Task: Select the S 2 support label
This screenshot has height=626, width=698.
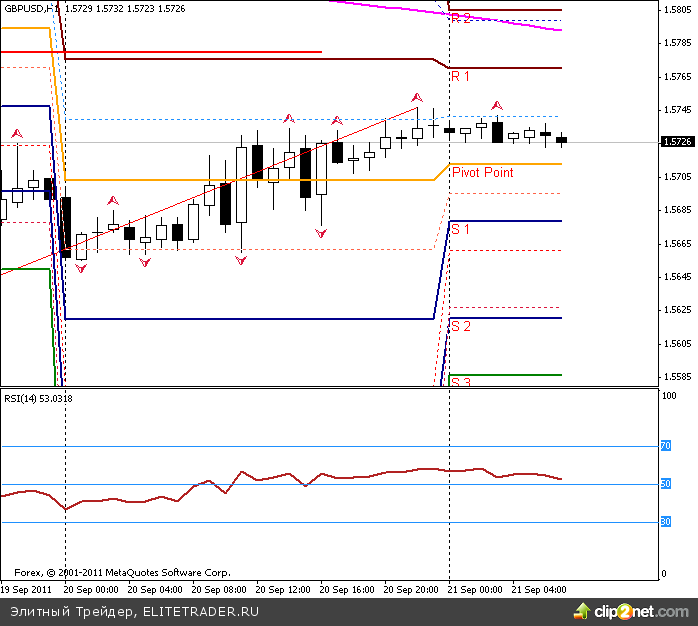Action: 460,326
